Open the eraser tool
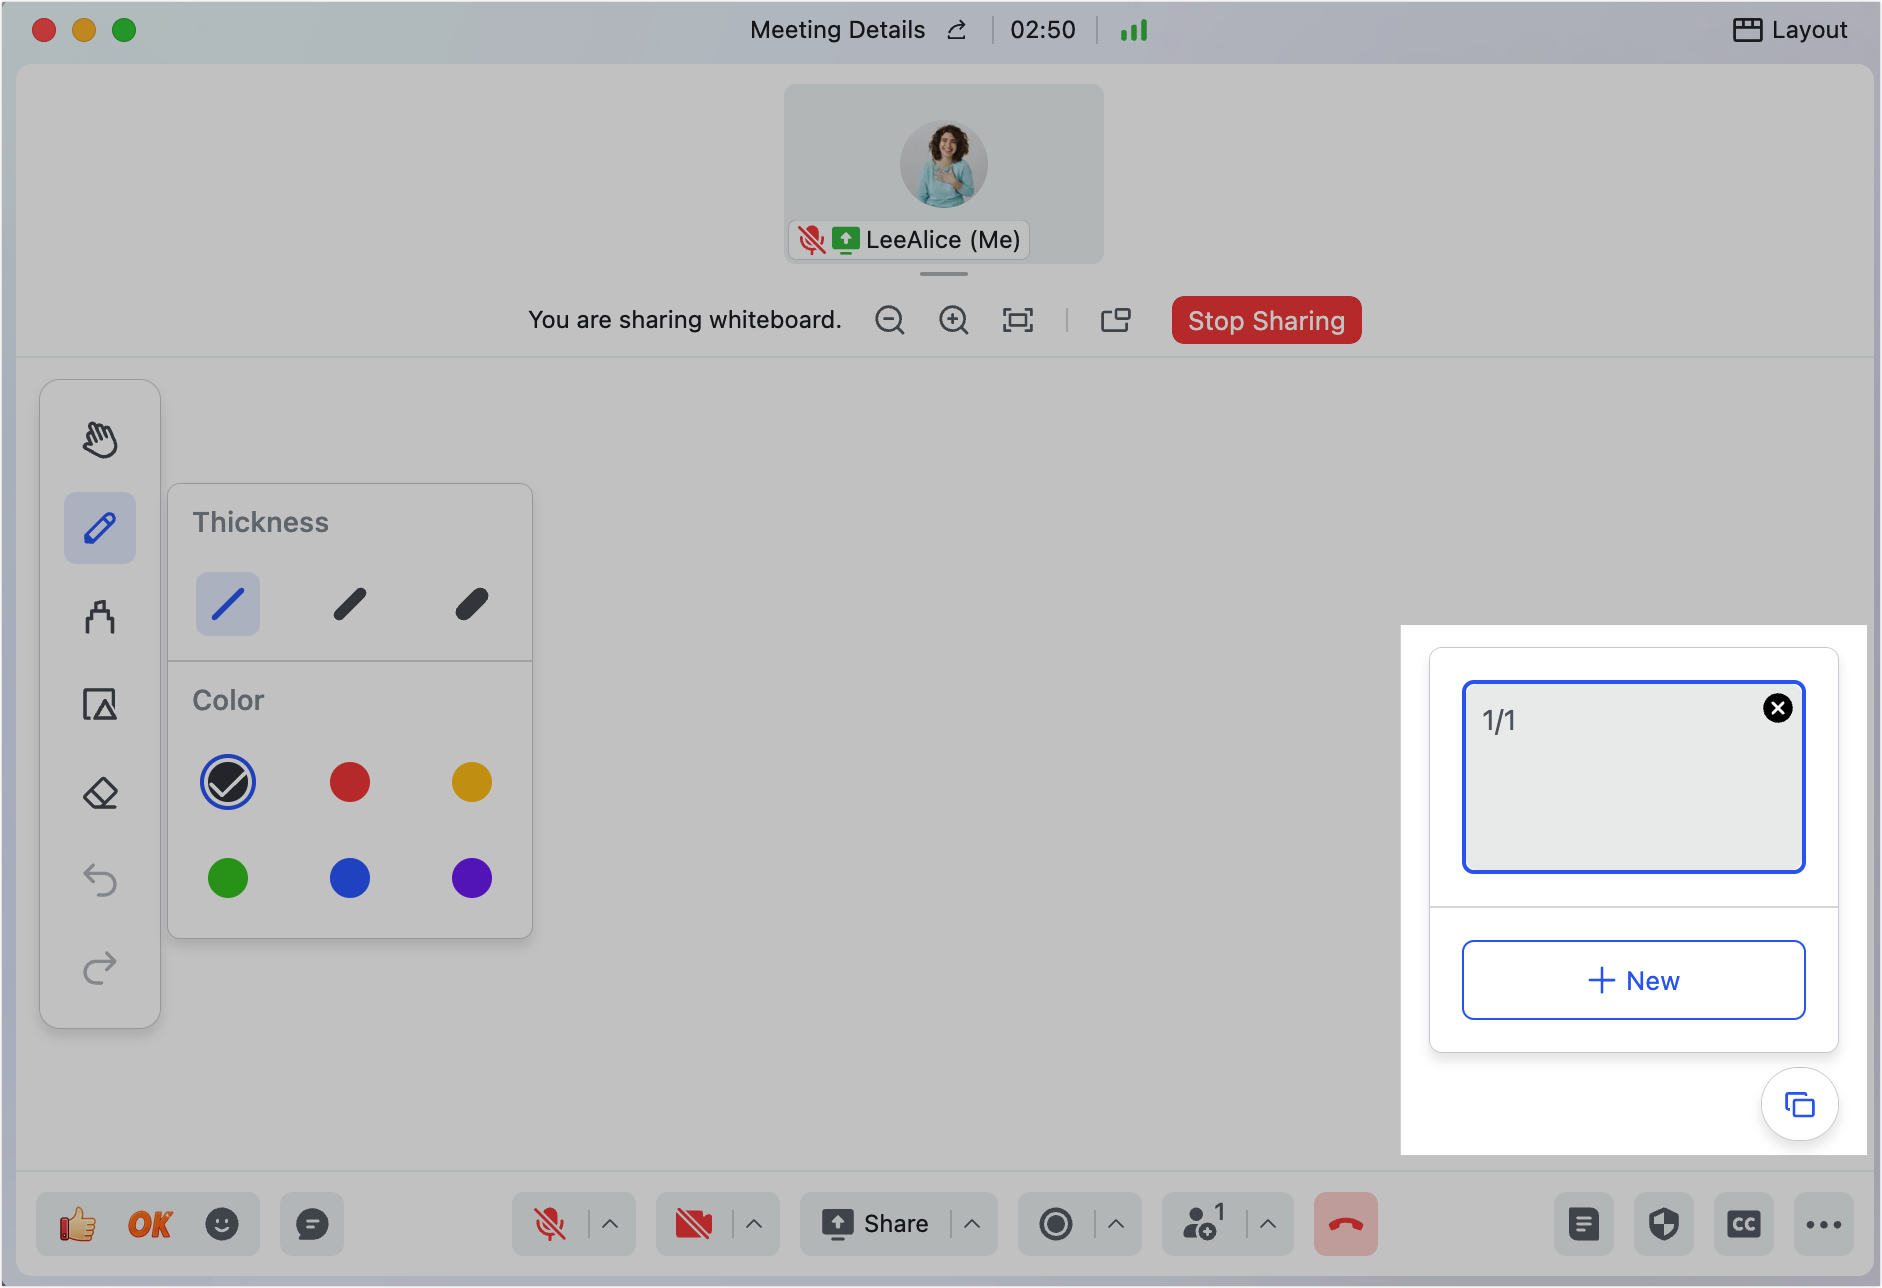Image resolution: width=1882 pixels, height=1288 pixels. tap(100, 793)
